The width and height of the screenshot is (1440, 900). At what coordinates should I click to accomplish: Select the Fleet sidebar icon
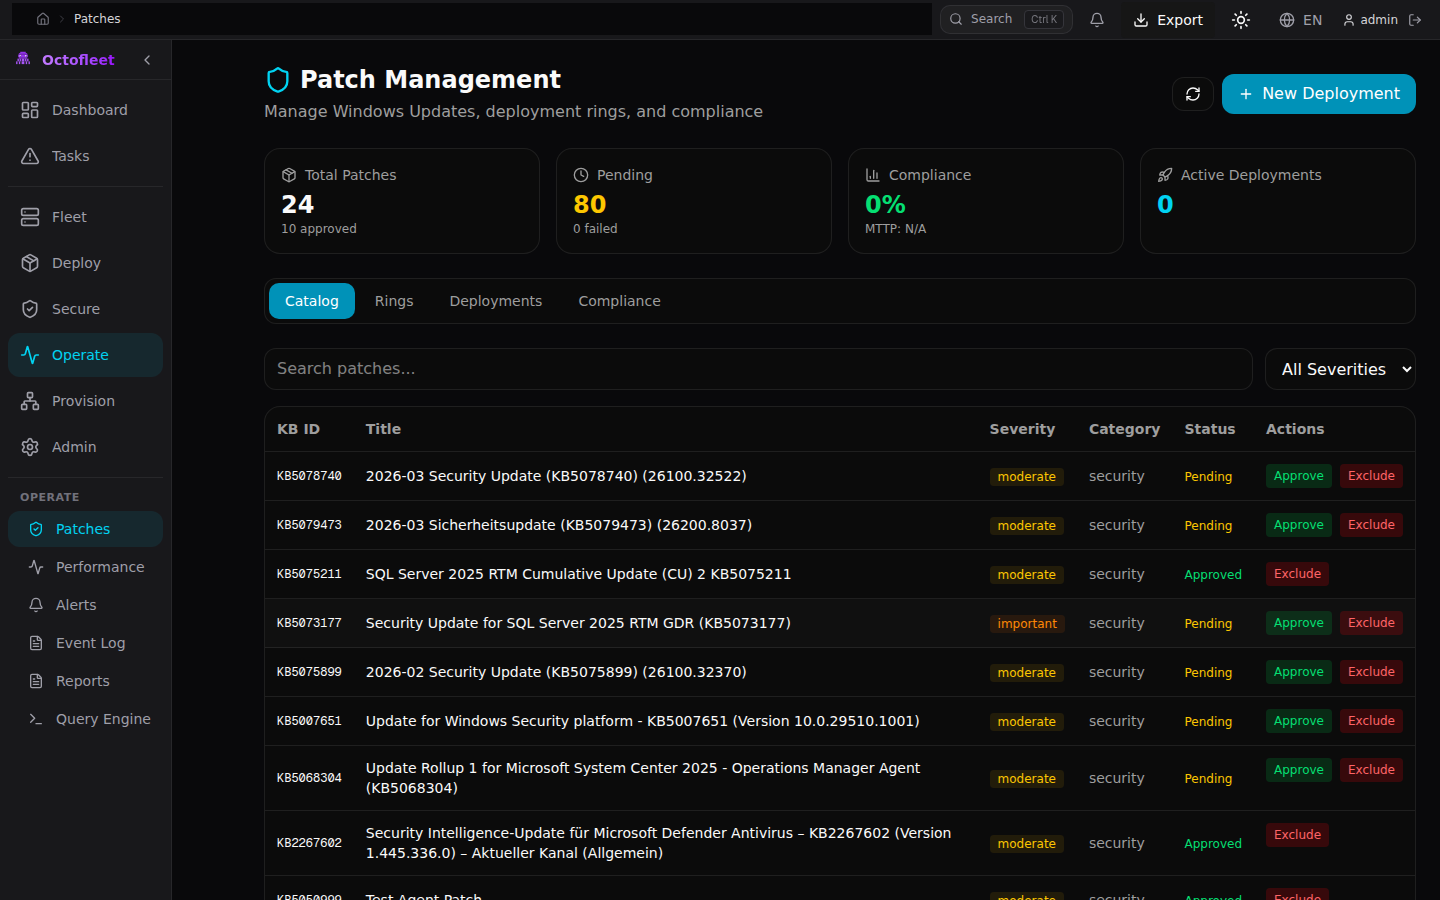tap(31, 216)
